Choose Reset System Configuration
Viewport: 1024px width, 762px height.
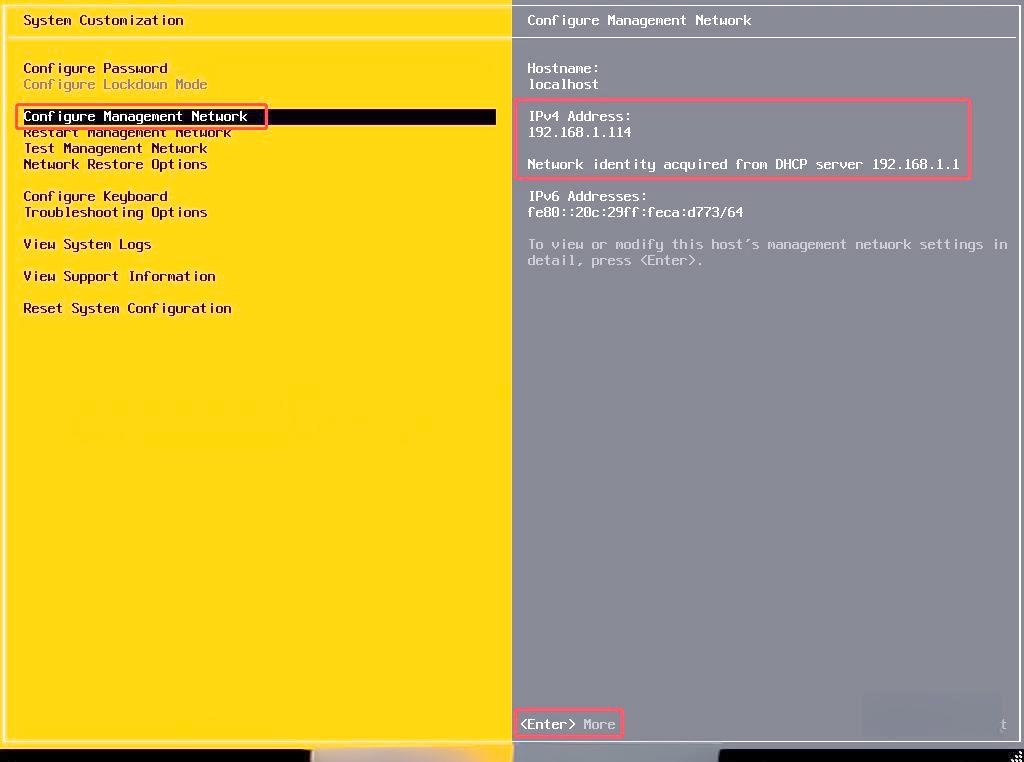point(127,309)
